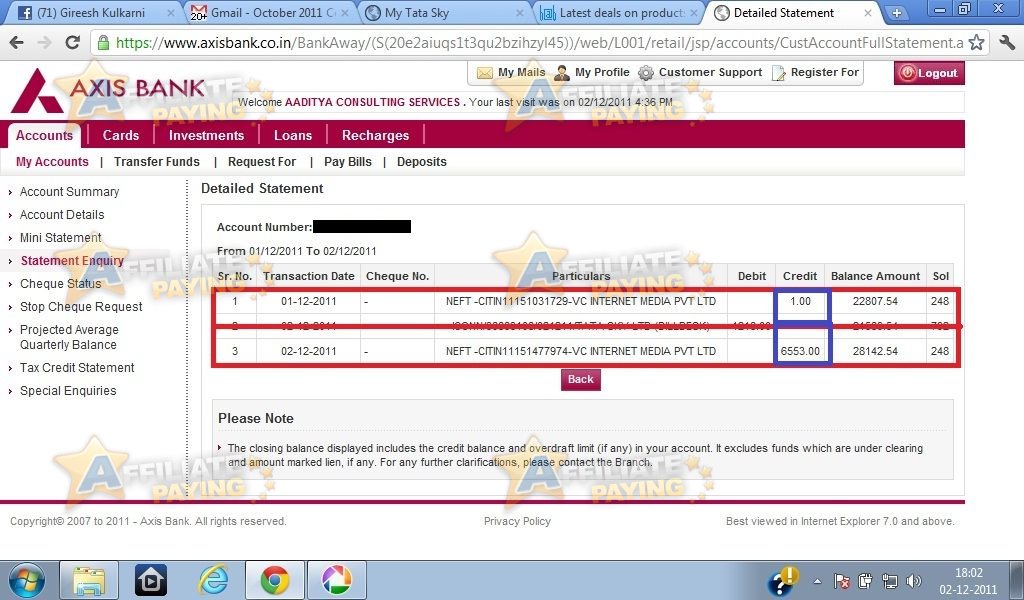Screen dimensions: 1024x600
Task: Open the Recharges main tab
Action: tap(376, 135)
